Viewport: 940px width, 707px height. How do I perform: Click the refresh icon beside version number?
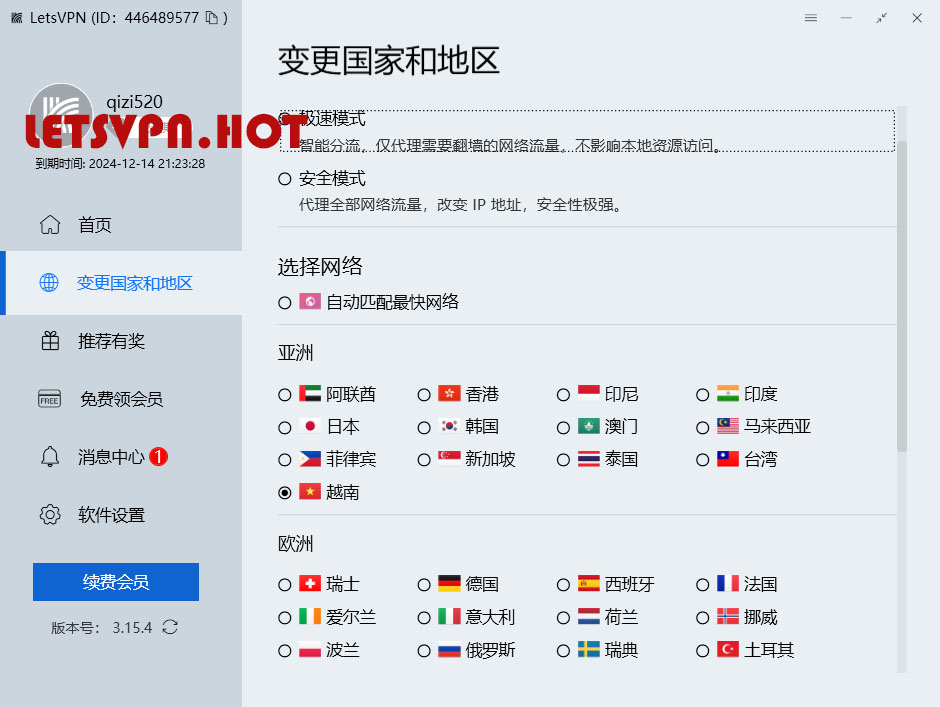[x=170, y=628]
